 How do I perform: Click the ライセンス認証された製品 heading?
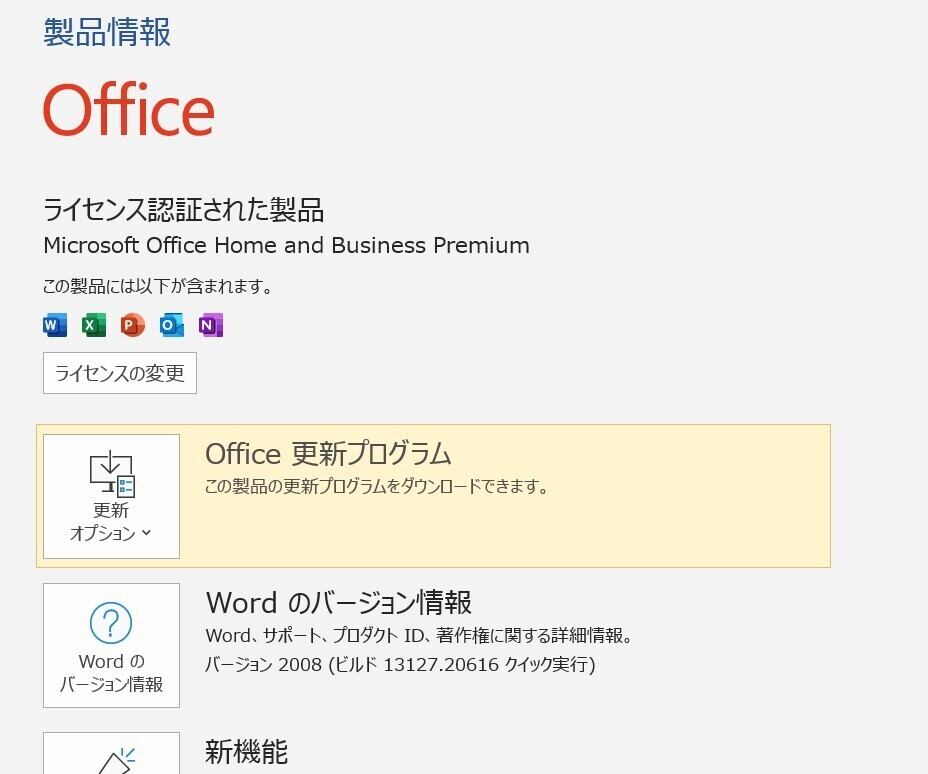pos(184,210)
